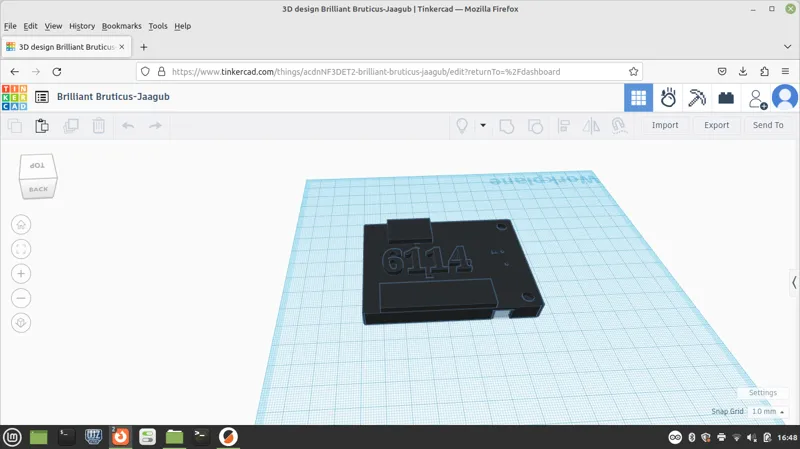The width and height of the screenshot is (800, 449).
Task: Expand the collapsed shapes panel chevron
Action: 794,282
